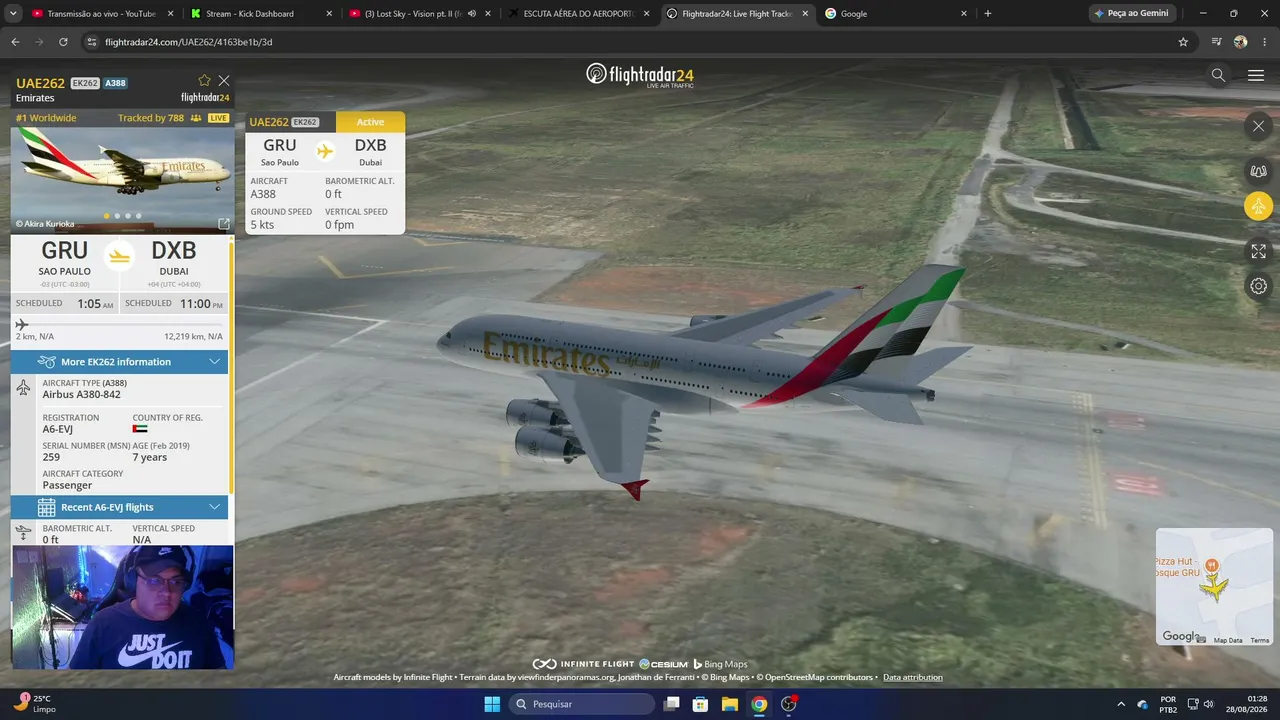The width and height of the screenshot is (1280, 720).
Task: Open the Windows Start menu
Action: pos(492,704)
